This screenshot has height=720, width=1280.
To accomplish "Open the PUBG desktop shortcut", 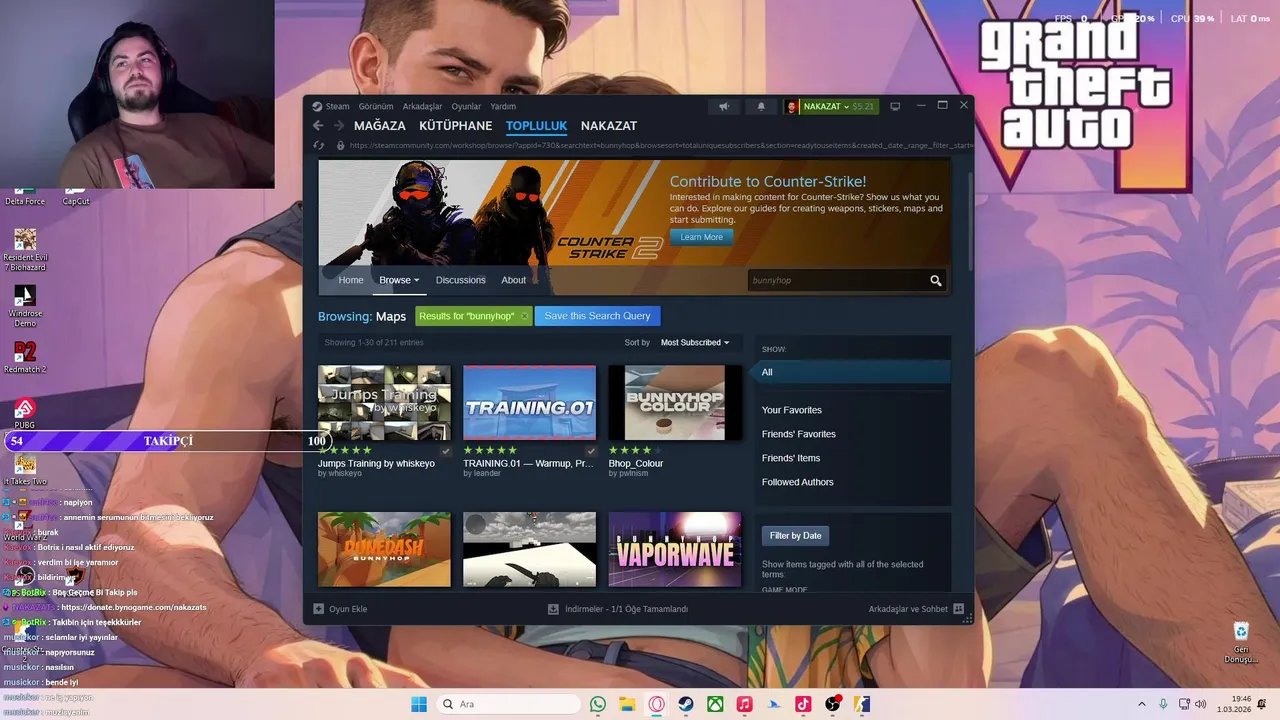I will pos(25,413).
